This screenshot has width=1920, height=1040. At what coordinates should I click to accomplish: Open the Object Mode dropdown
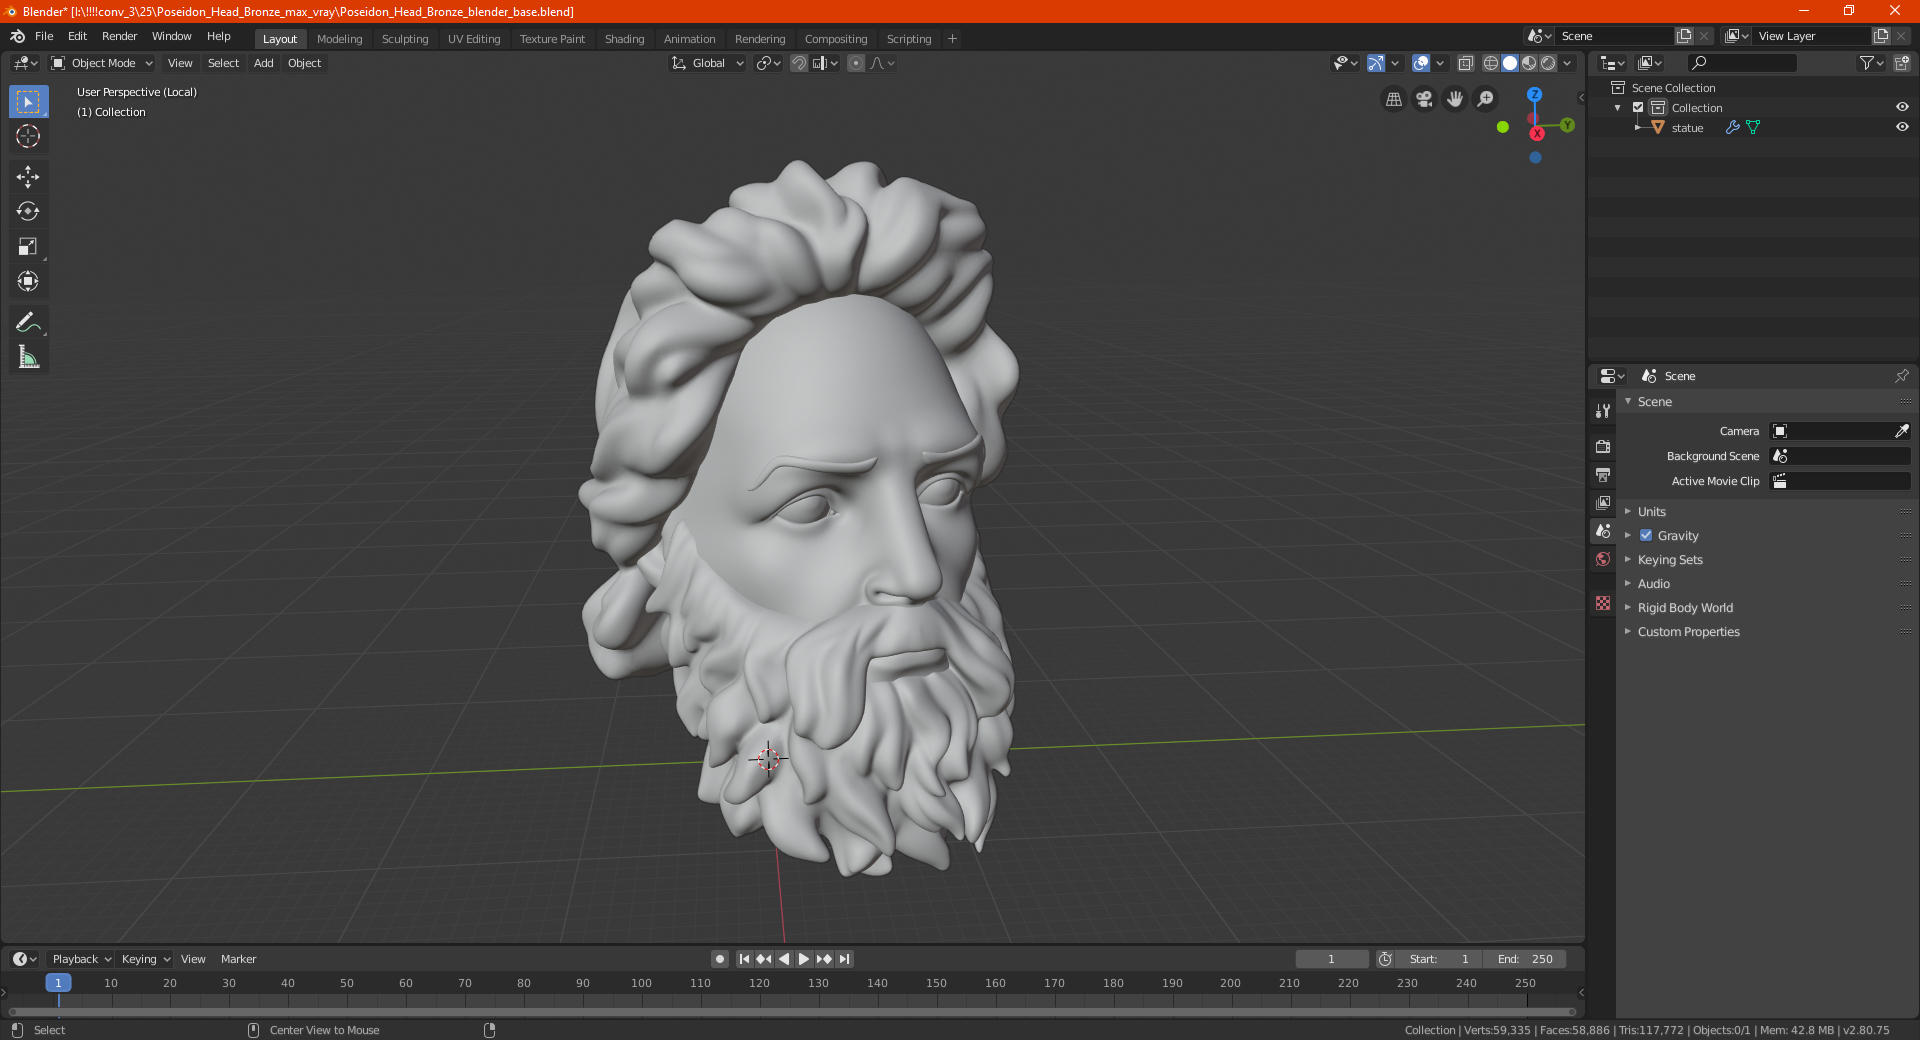tap(102, 63)
